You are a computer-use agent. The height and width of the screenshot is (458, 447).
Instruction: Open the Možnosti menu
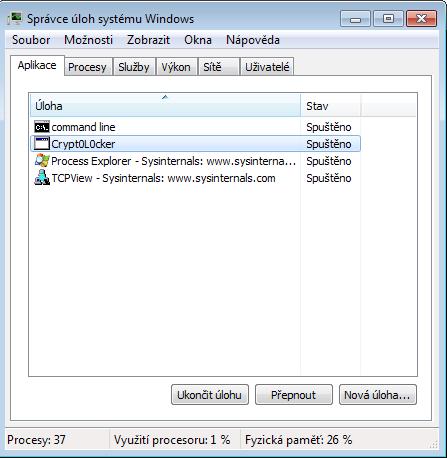click(88, 40)
